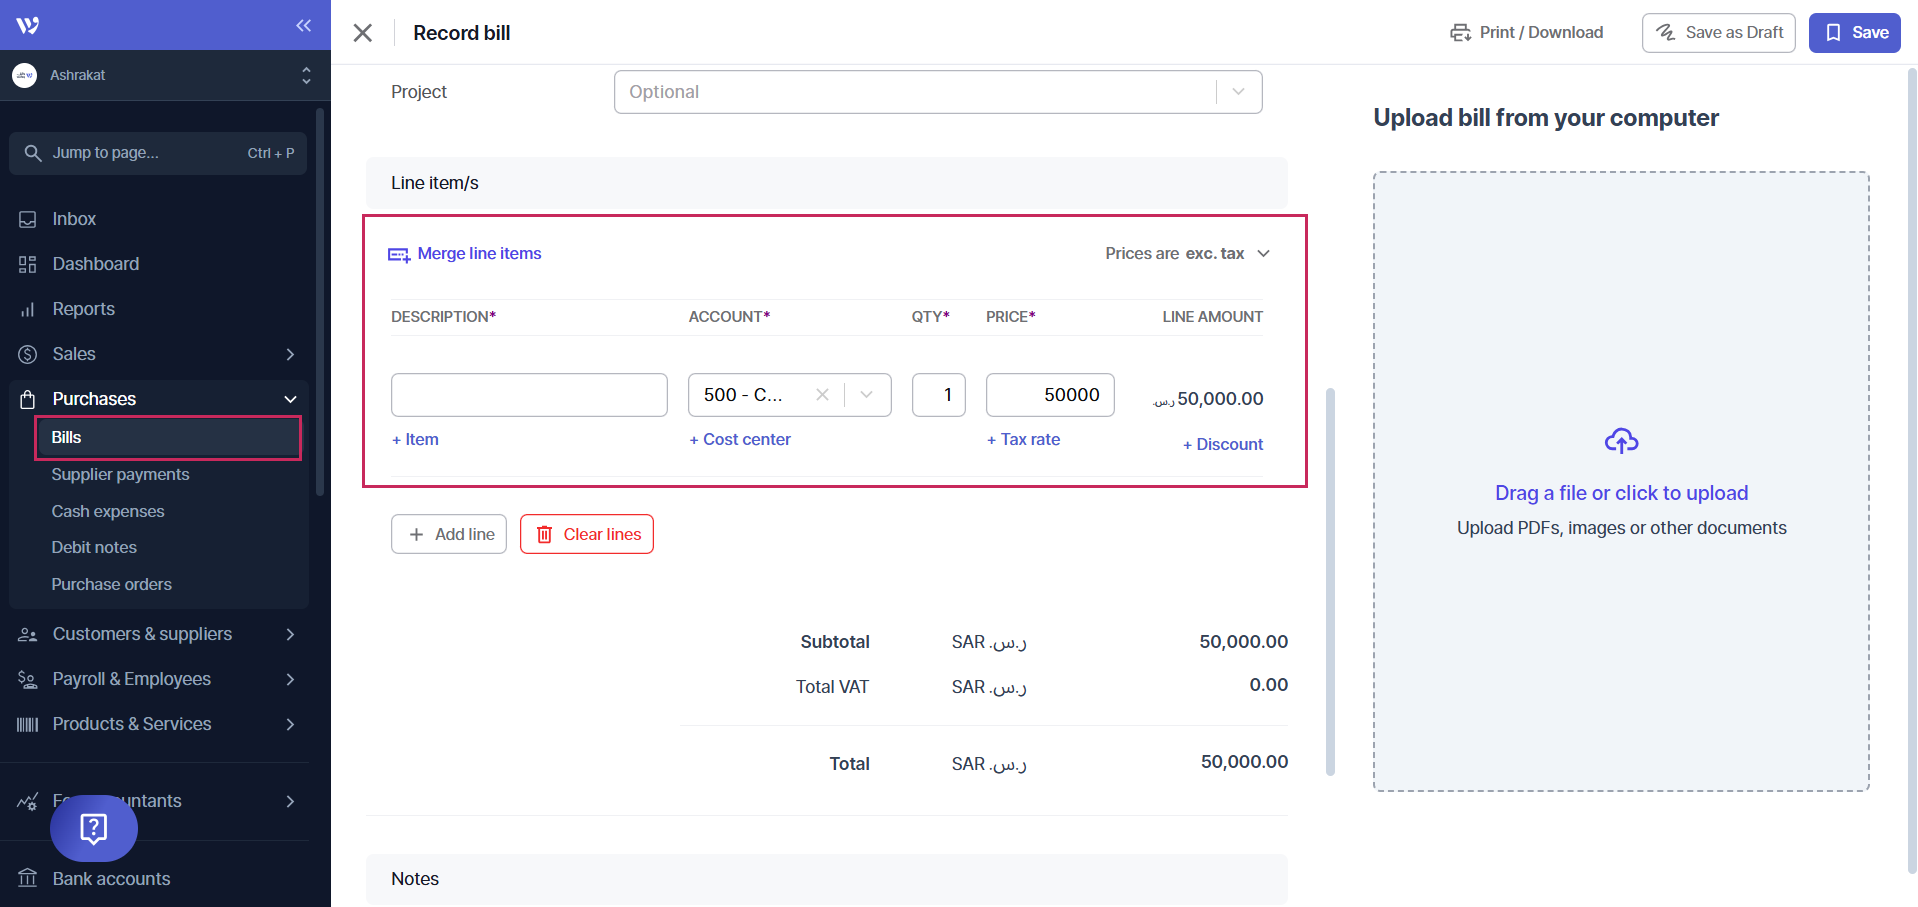
Task: Click the cloud upload icon
Action: point(1620,441)
